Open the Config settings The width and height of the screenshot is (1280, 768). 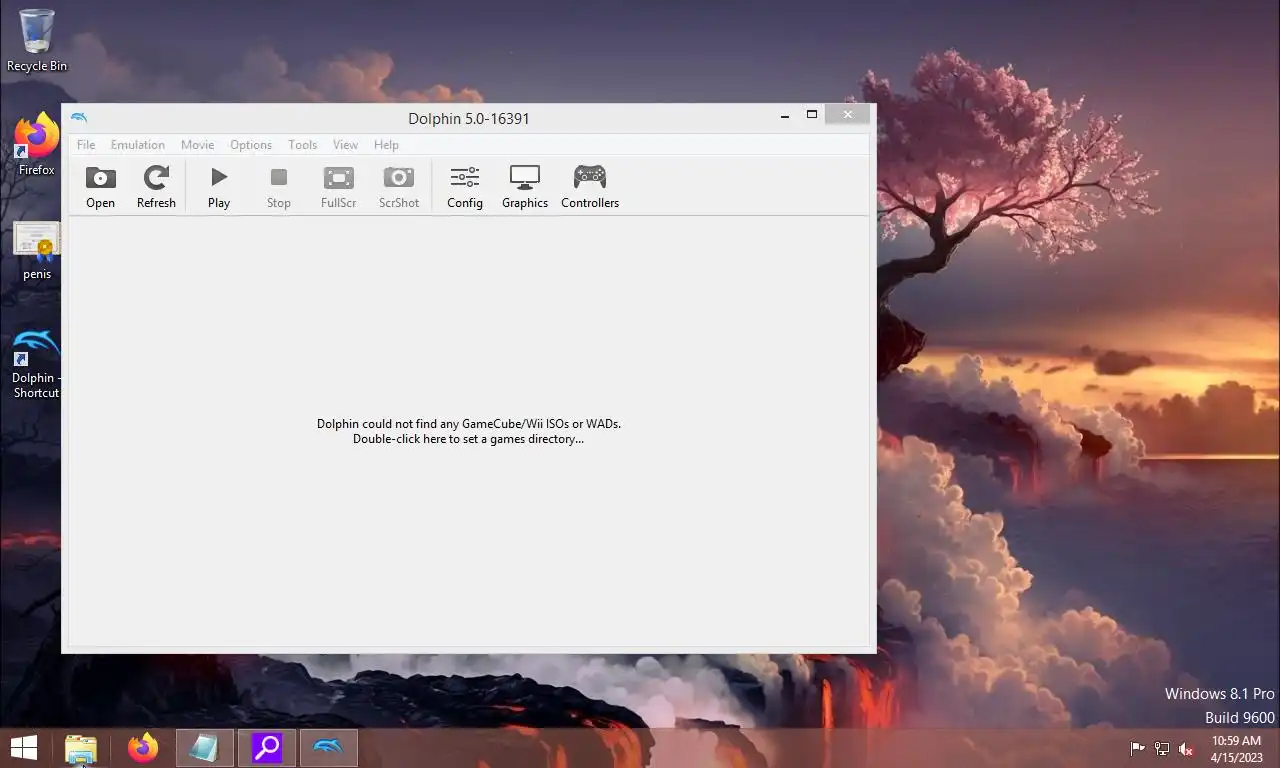click(x=465, y=187)
